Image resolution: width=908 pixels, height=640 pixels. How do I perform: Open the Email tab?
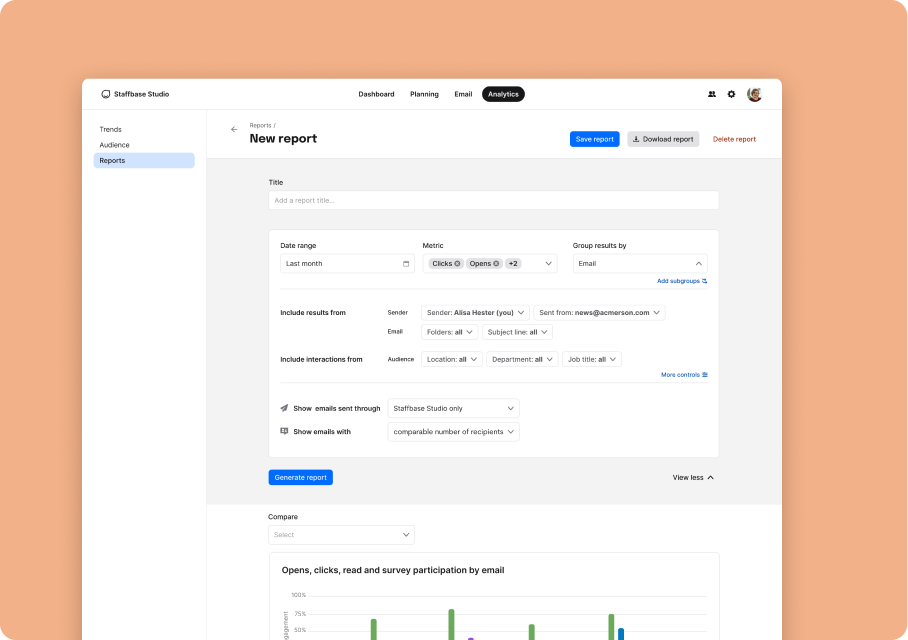click(463, 94)
